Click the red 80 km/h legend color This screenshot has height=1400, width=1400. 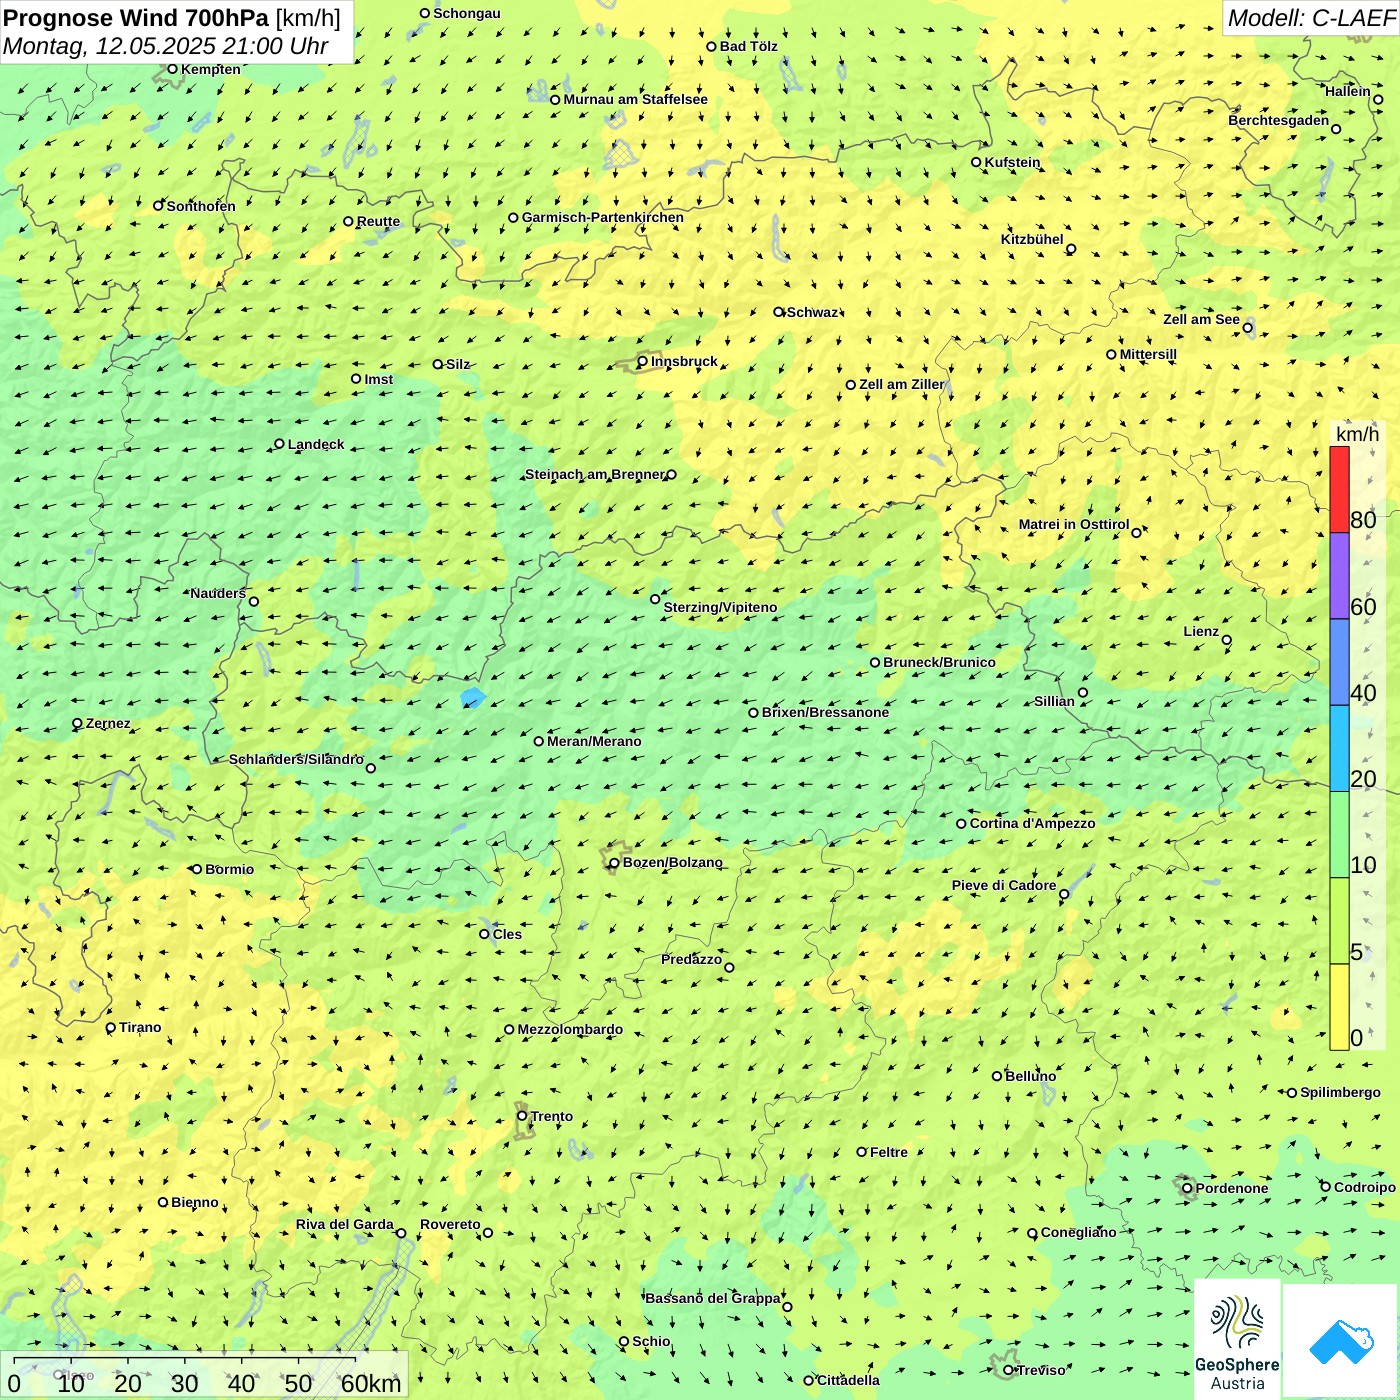pyautogui.click(x=1340, y=489)
